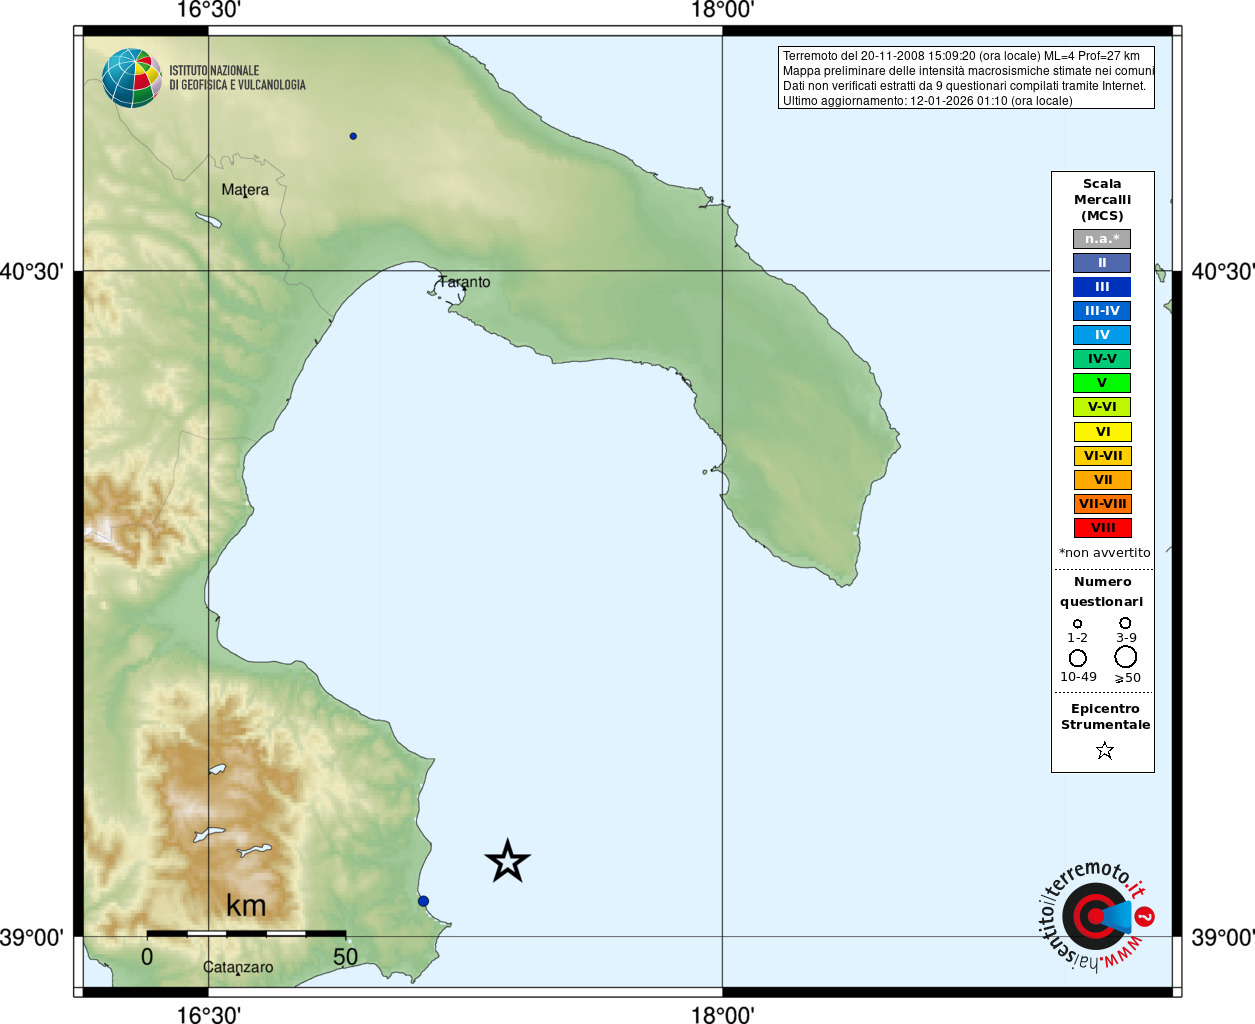
Task: Select the orange VII intensity swatch
Action: 1103,480
